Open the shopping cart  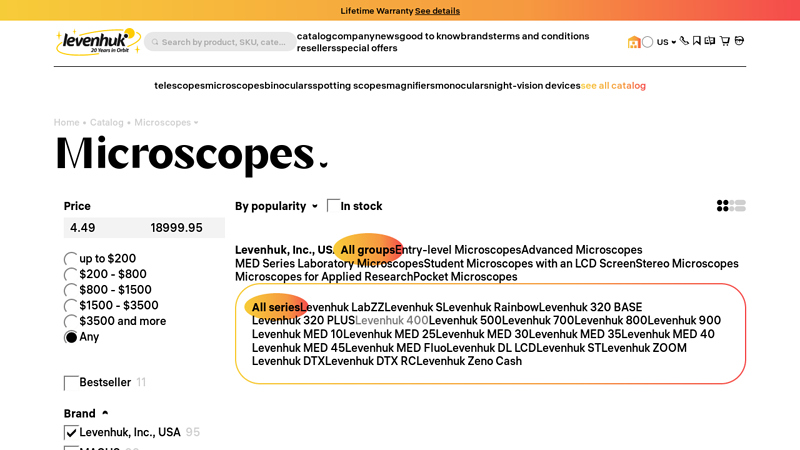[x=724, y=41]
